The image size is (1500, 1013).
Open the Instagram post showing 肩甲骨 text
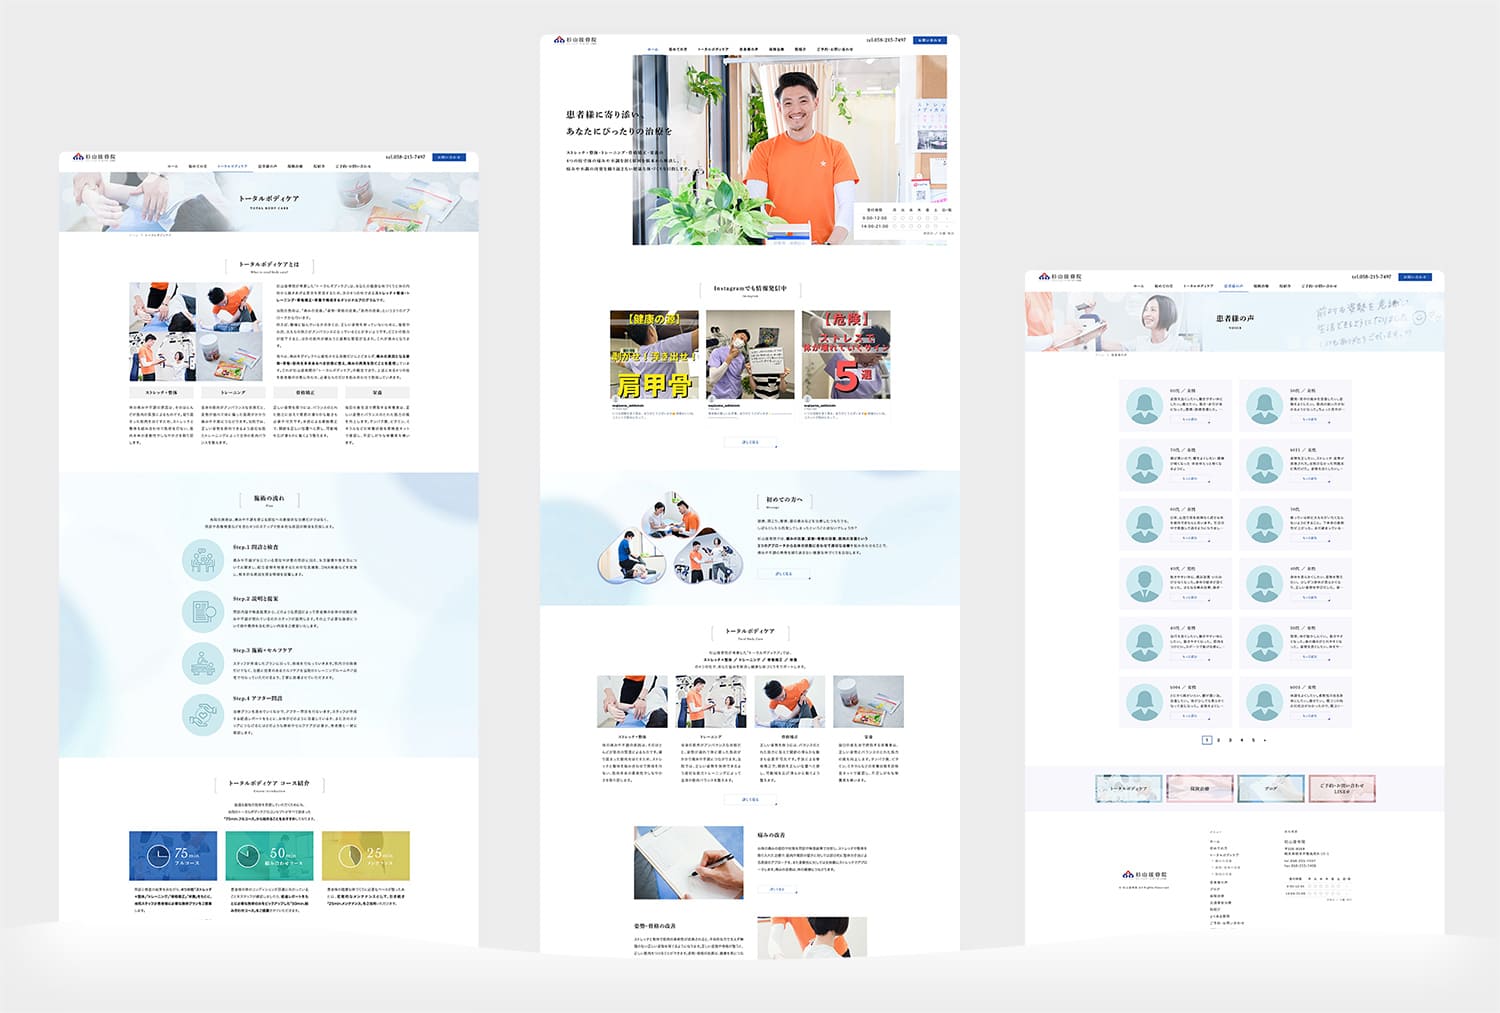click(654, 354)
